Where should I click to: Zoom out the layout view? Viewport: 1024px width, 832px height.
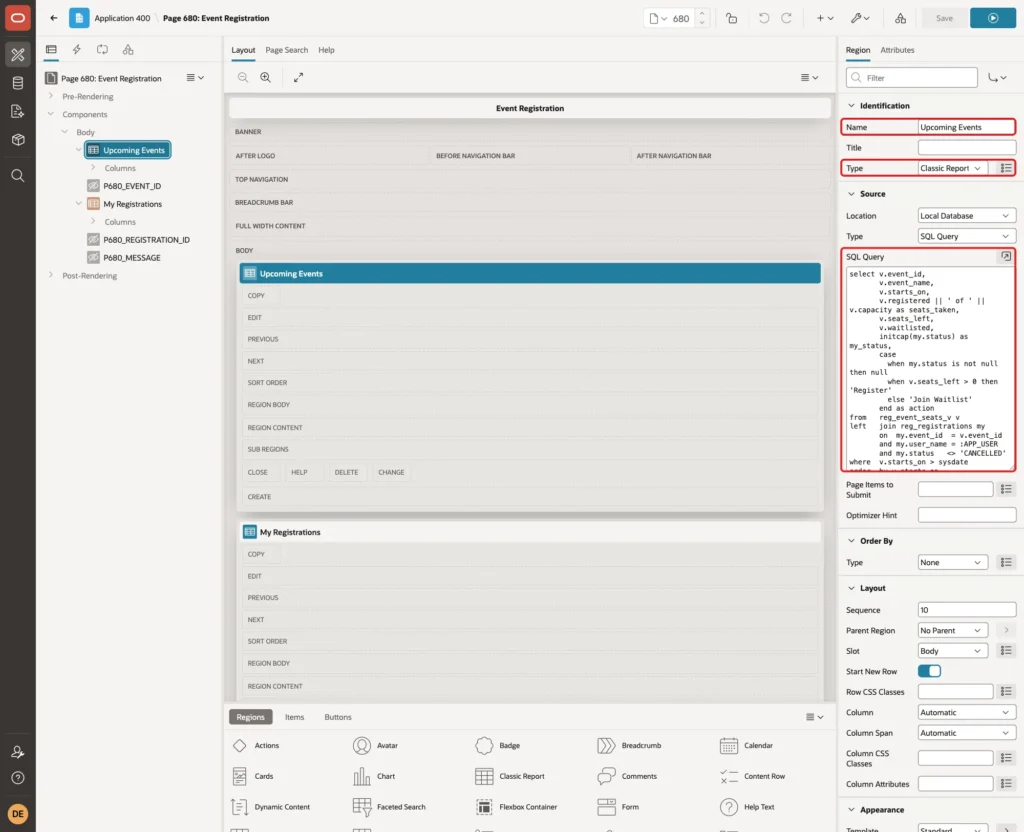(x=243, y=77)
